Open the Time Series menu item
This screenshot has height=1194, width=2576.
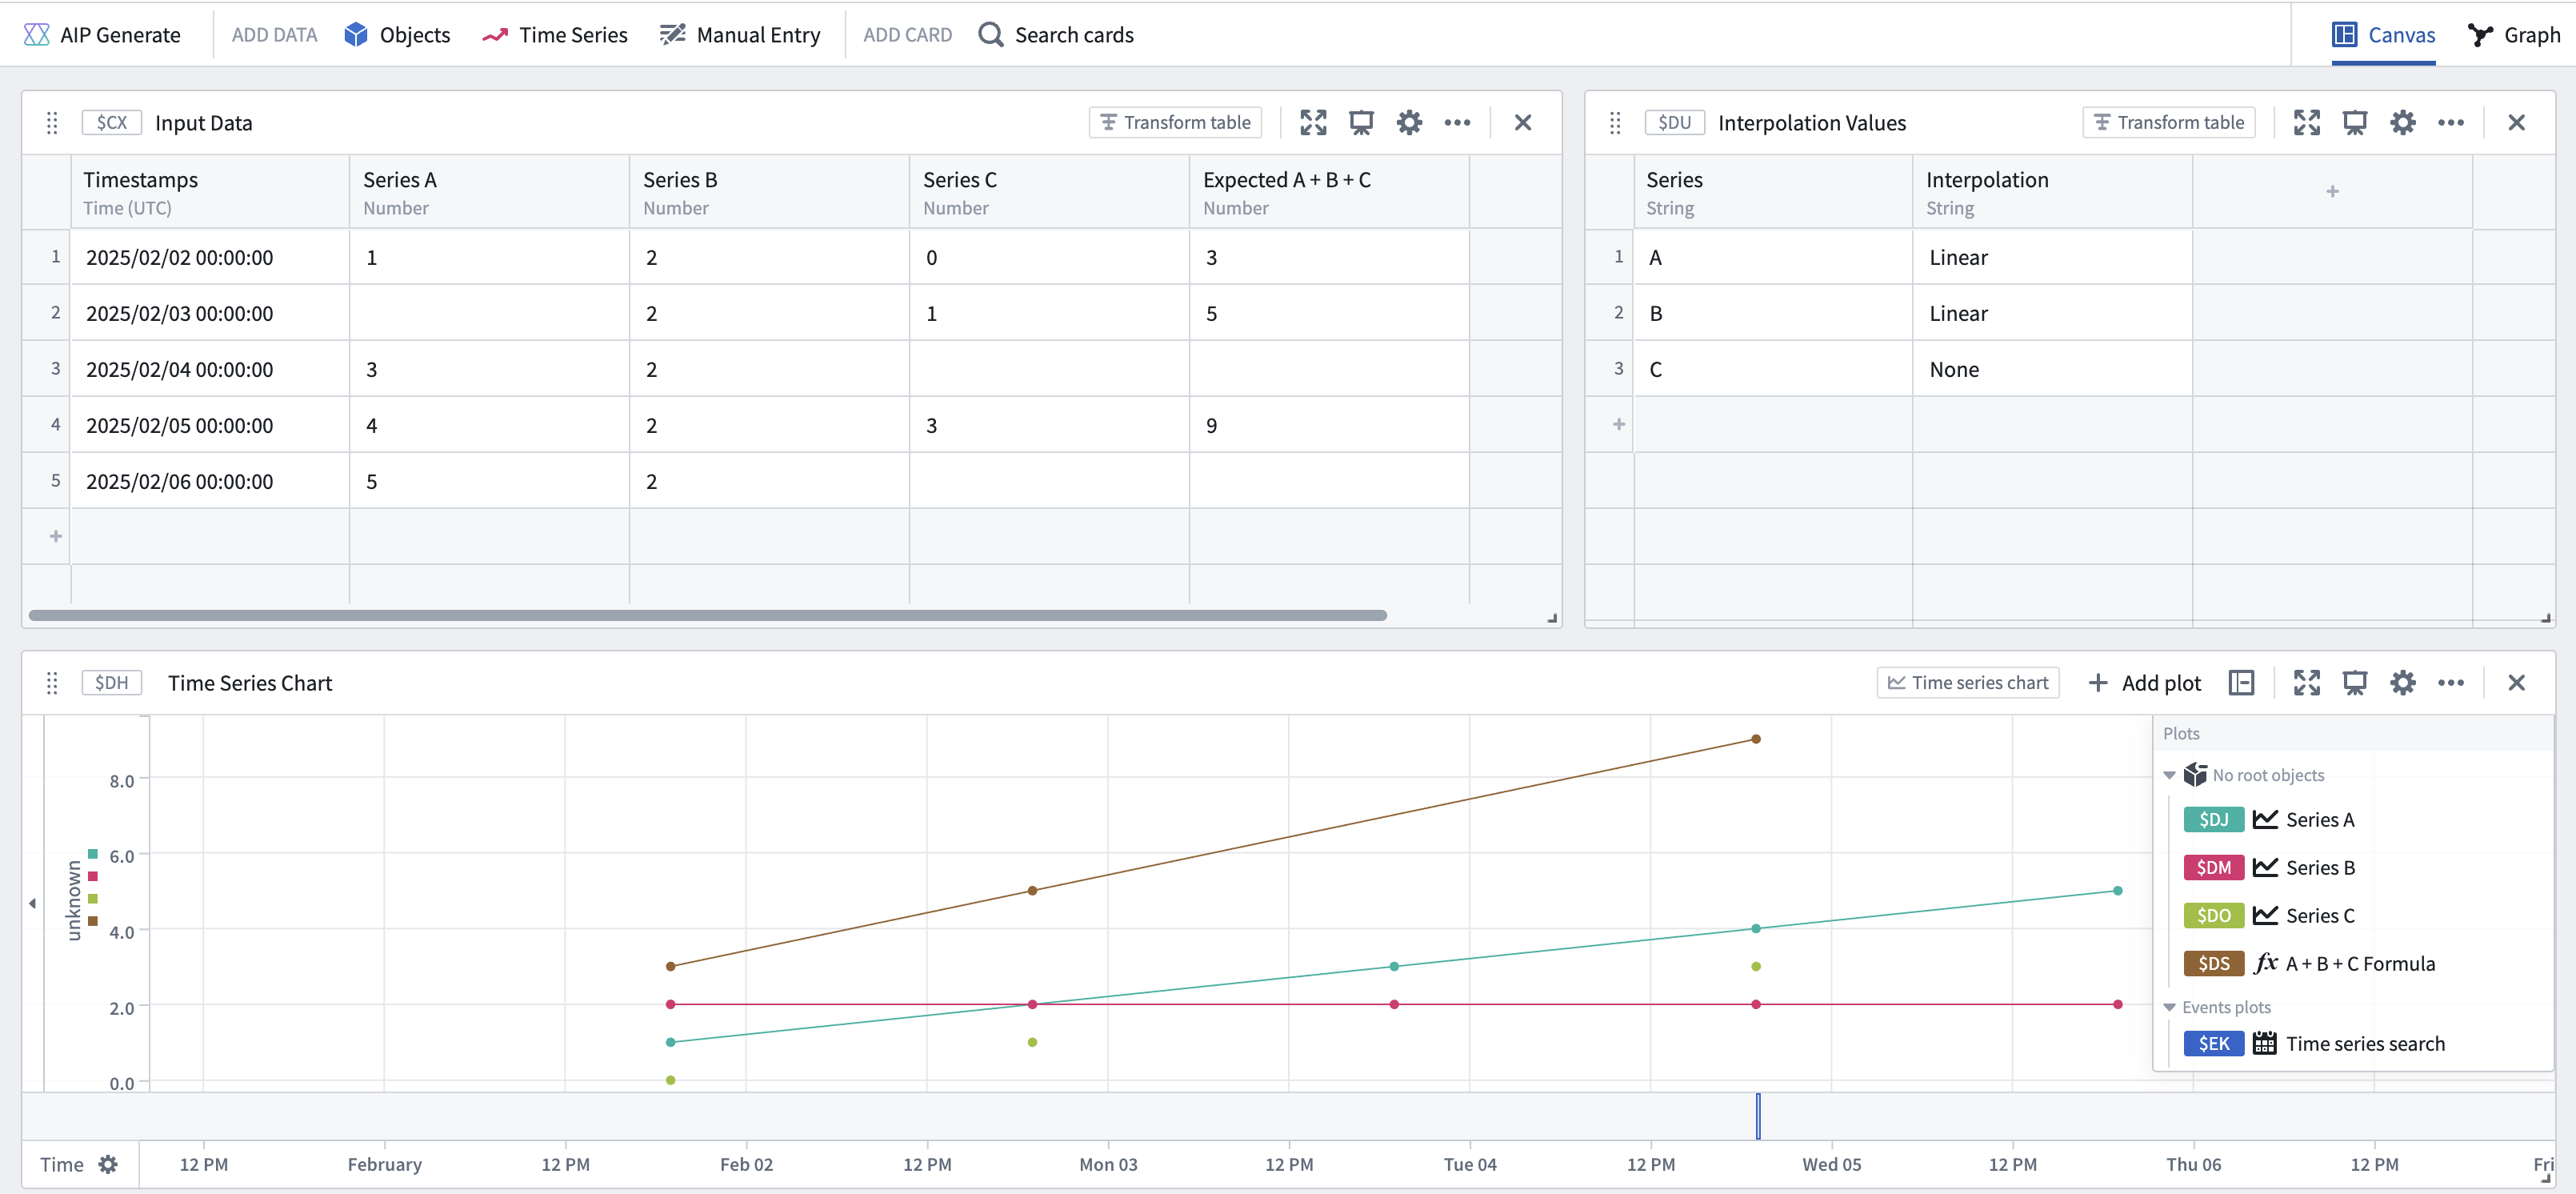tap(555, 35)
